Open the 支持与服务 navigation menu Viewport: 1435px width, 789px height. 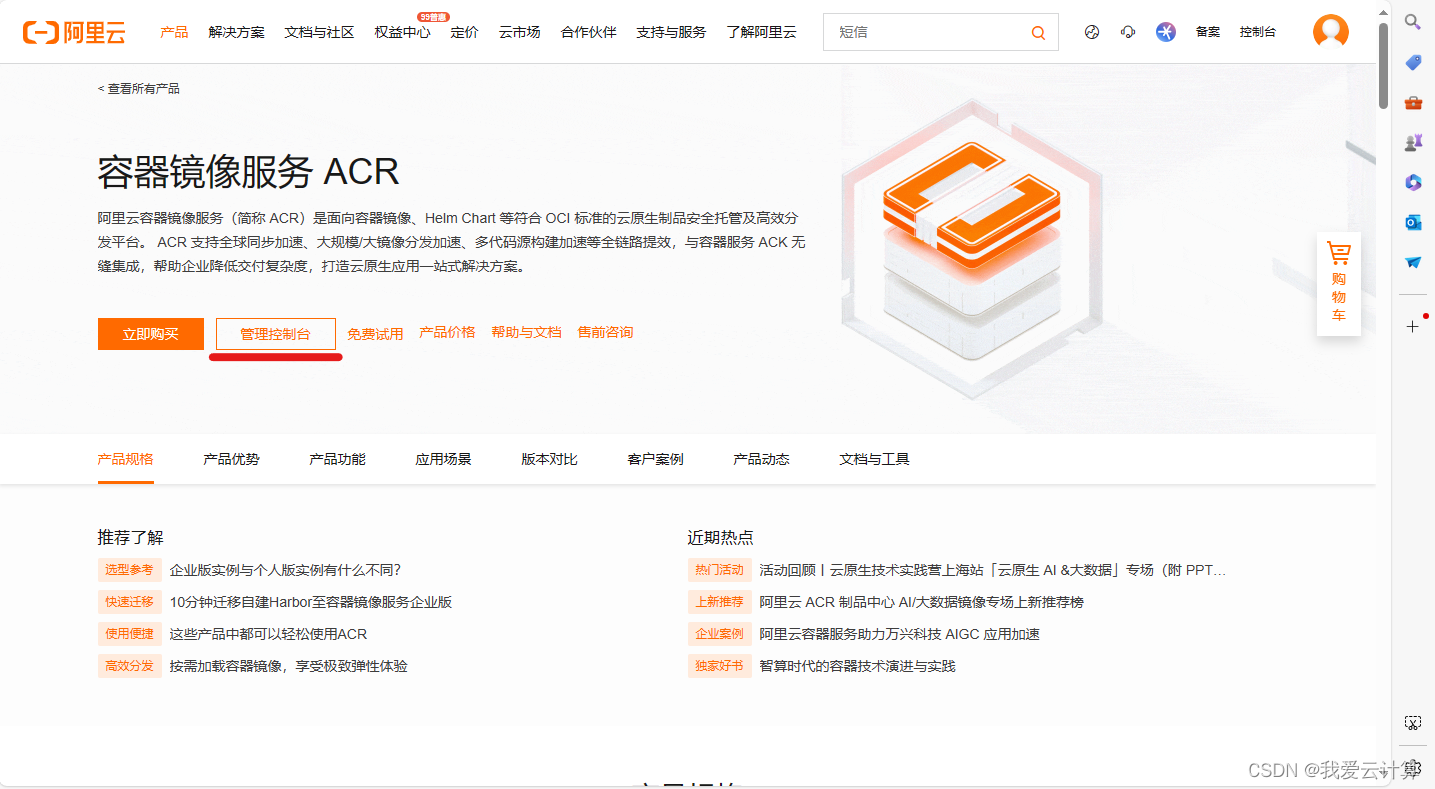[x=671, y=32]
